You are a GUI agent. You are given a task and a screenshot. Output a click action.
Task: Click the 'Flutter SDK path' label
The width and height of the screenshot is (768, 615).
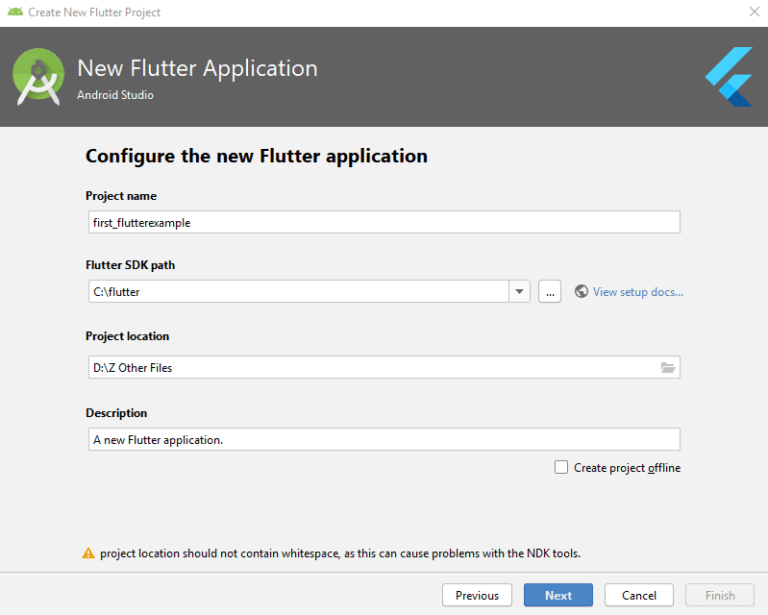click(130, 265)
